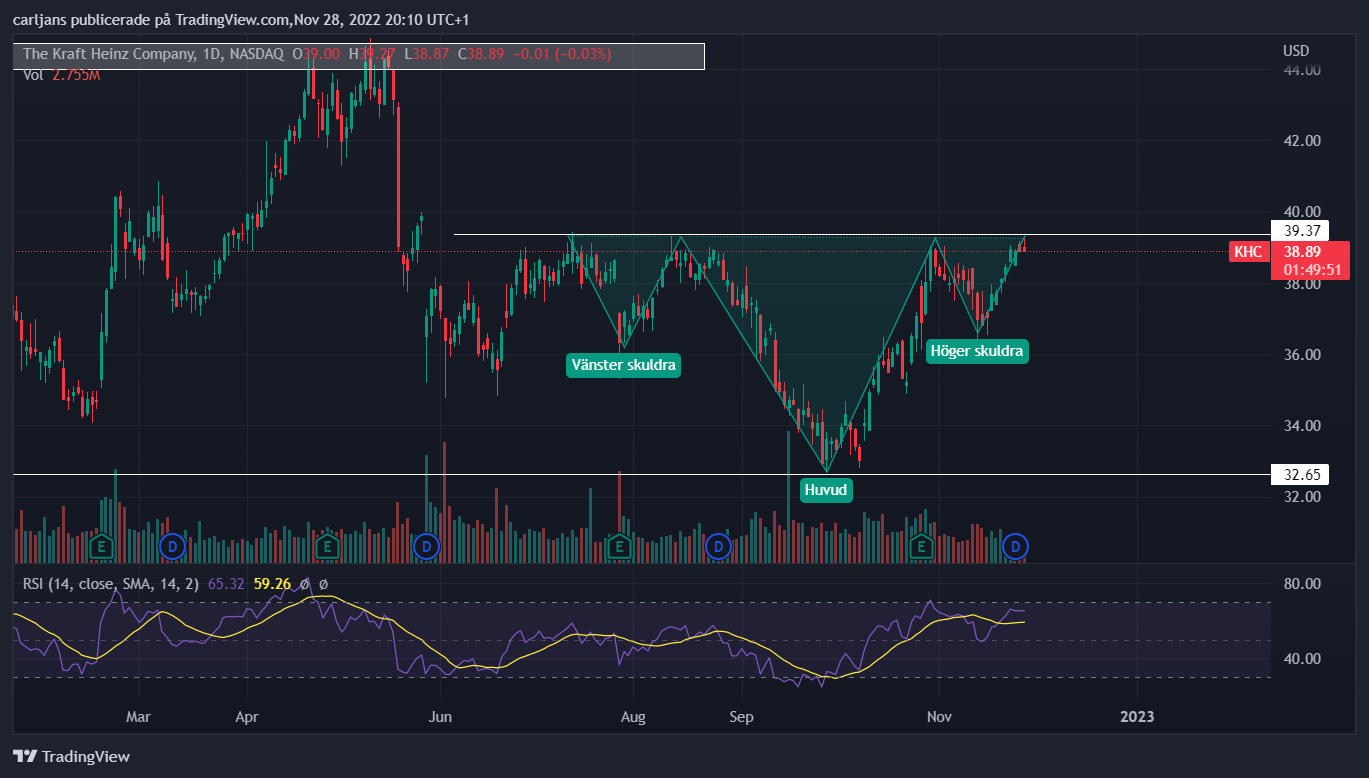Click the USD currency label on price axis
This screenshot has height=778, width=1369.
click(1296, 51)
